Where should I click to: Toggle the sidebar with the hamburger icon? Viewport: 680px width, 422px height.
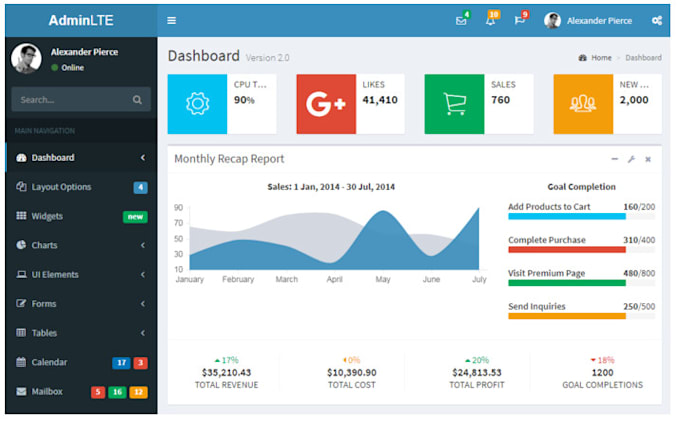pos(171,20)
